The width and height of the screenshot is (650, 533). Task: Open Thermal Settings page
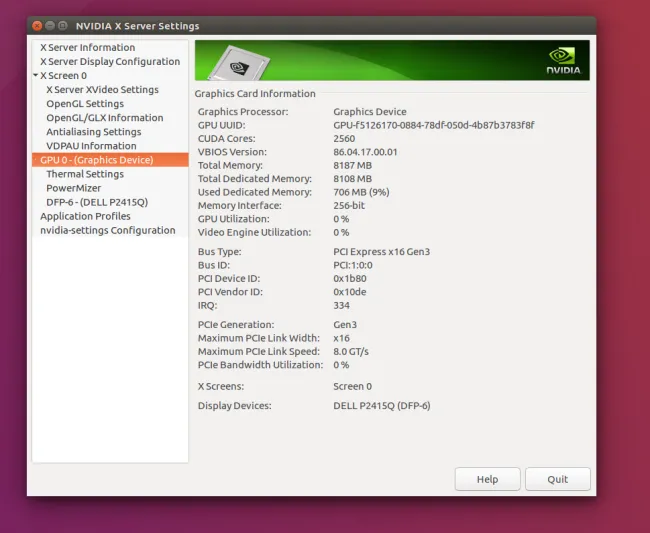pos(85,174)
